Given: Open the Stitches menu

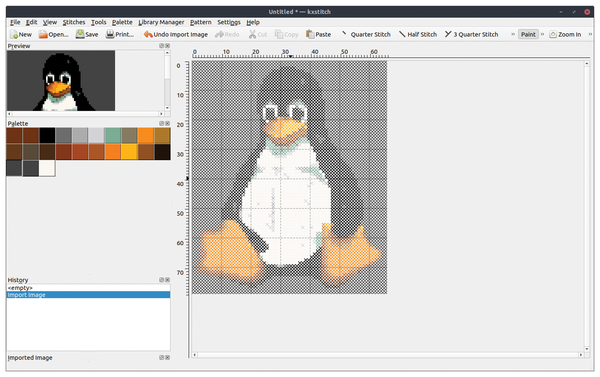Looking at the screenshot, I should pyautogui.click(x=74, y=22).
